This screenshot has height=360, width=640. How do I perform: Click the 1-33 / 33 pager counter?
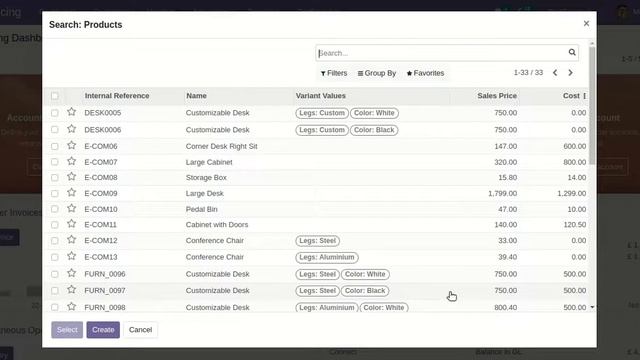(x=528, y=73)
